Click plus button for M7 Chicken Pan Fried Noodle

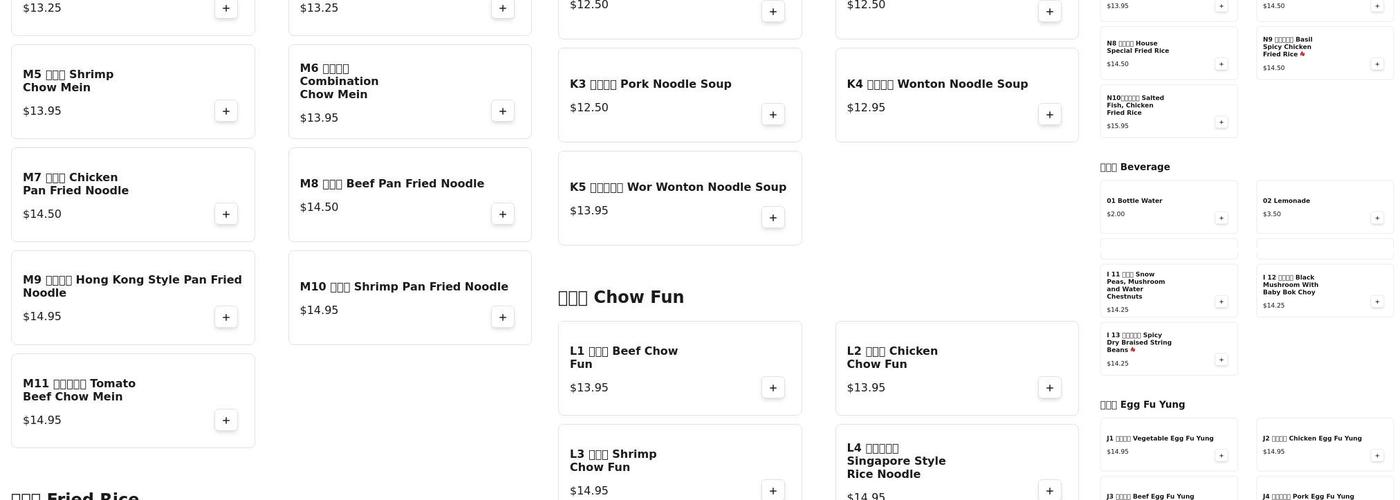pyautogui.click(x=226, y=214)
